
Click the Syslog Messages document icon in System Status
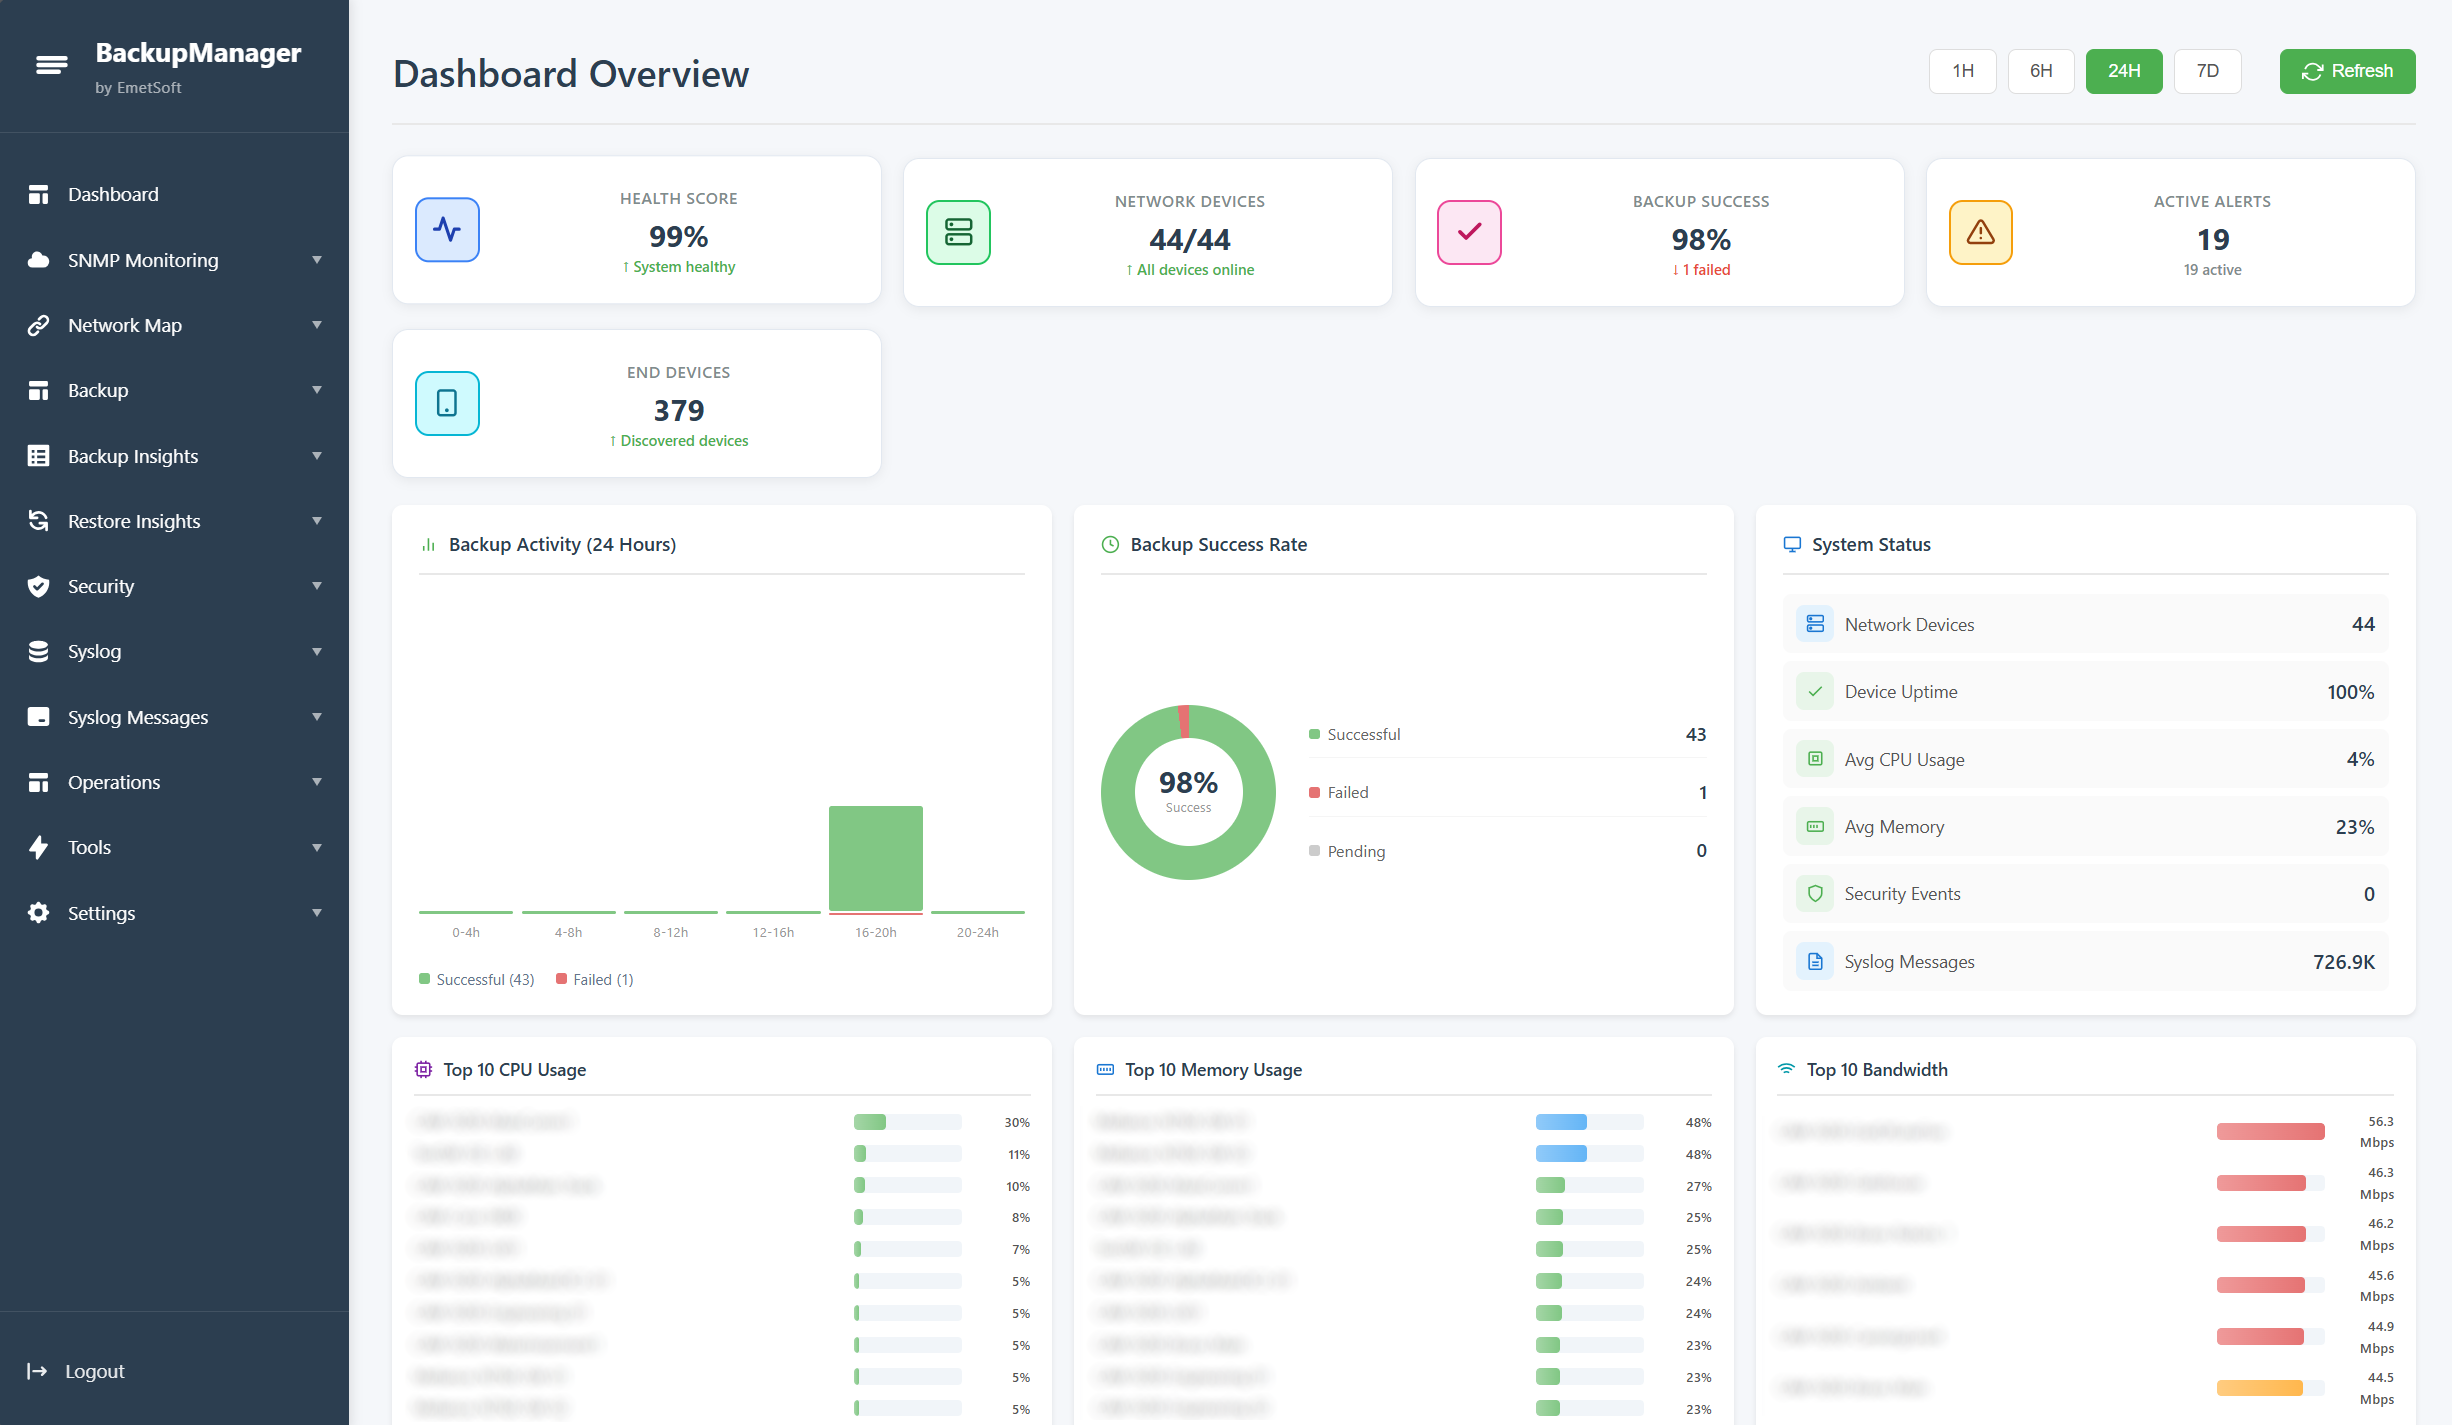tap(1815, 962)
